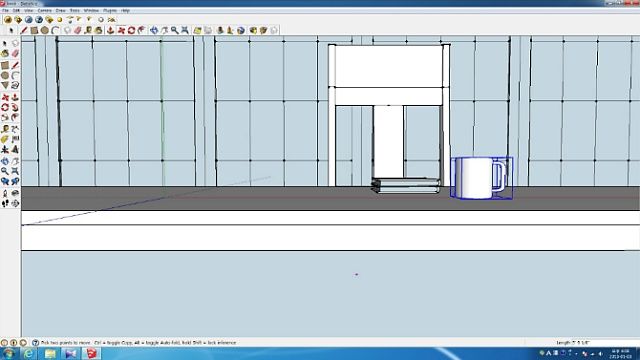Pick the Offset tool in Getting Started toolbar
This screenshot has width=640, height=360.
pyautogui.click(x=141, y=30)
